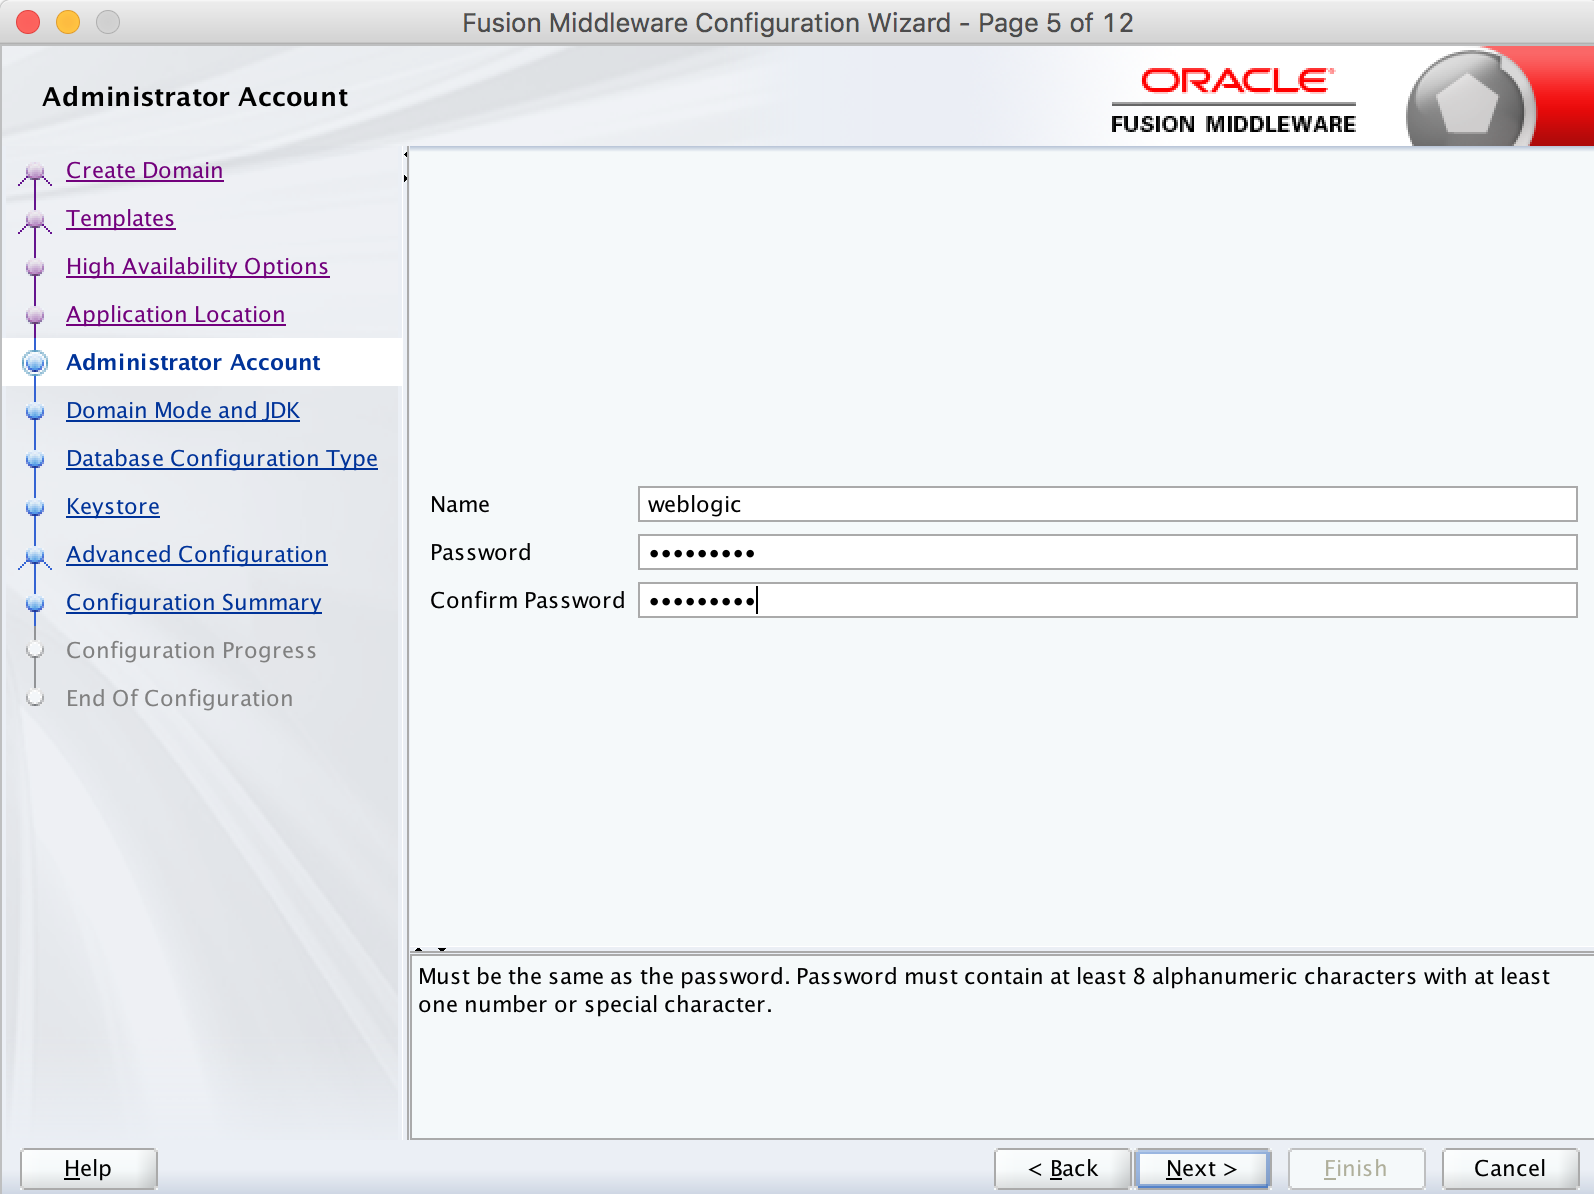Expand navigation pane with right splitter arrow

pyautogui.click(x=406, y=179)
